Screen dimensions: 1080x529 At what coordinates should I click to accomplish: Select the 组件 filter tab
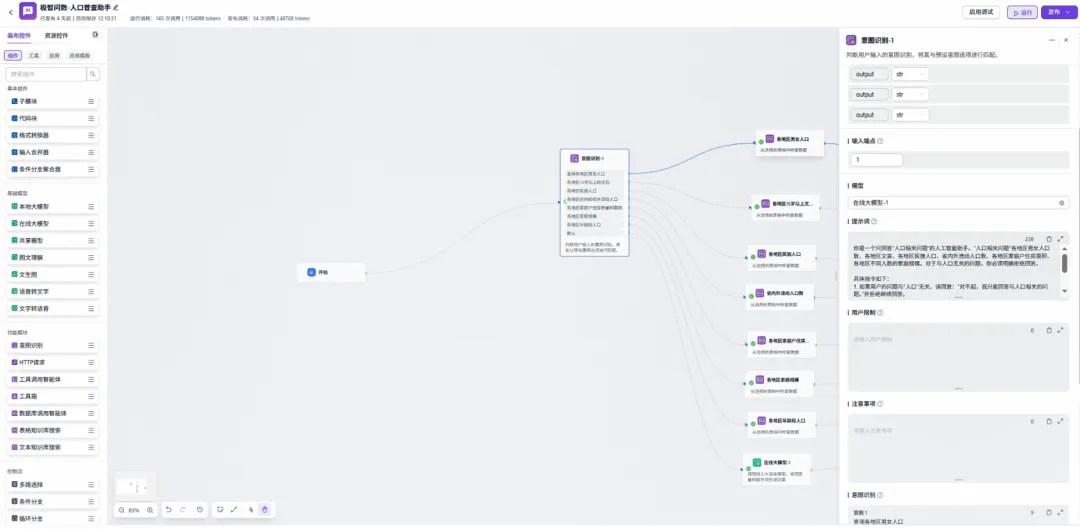[13, 55]
